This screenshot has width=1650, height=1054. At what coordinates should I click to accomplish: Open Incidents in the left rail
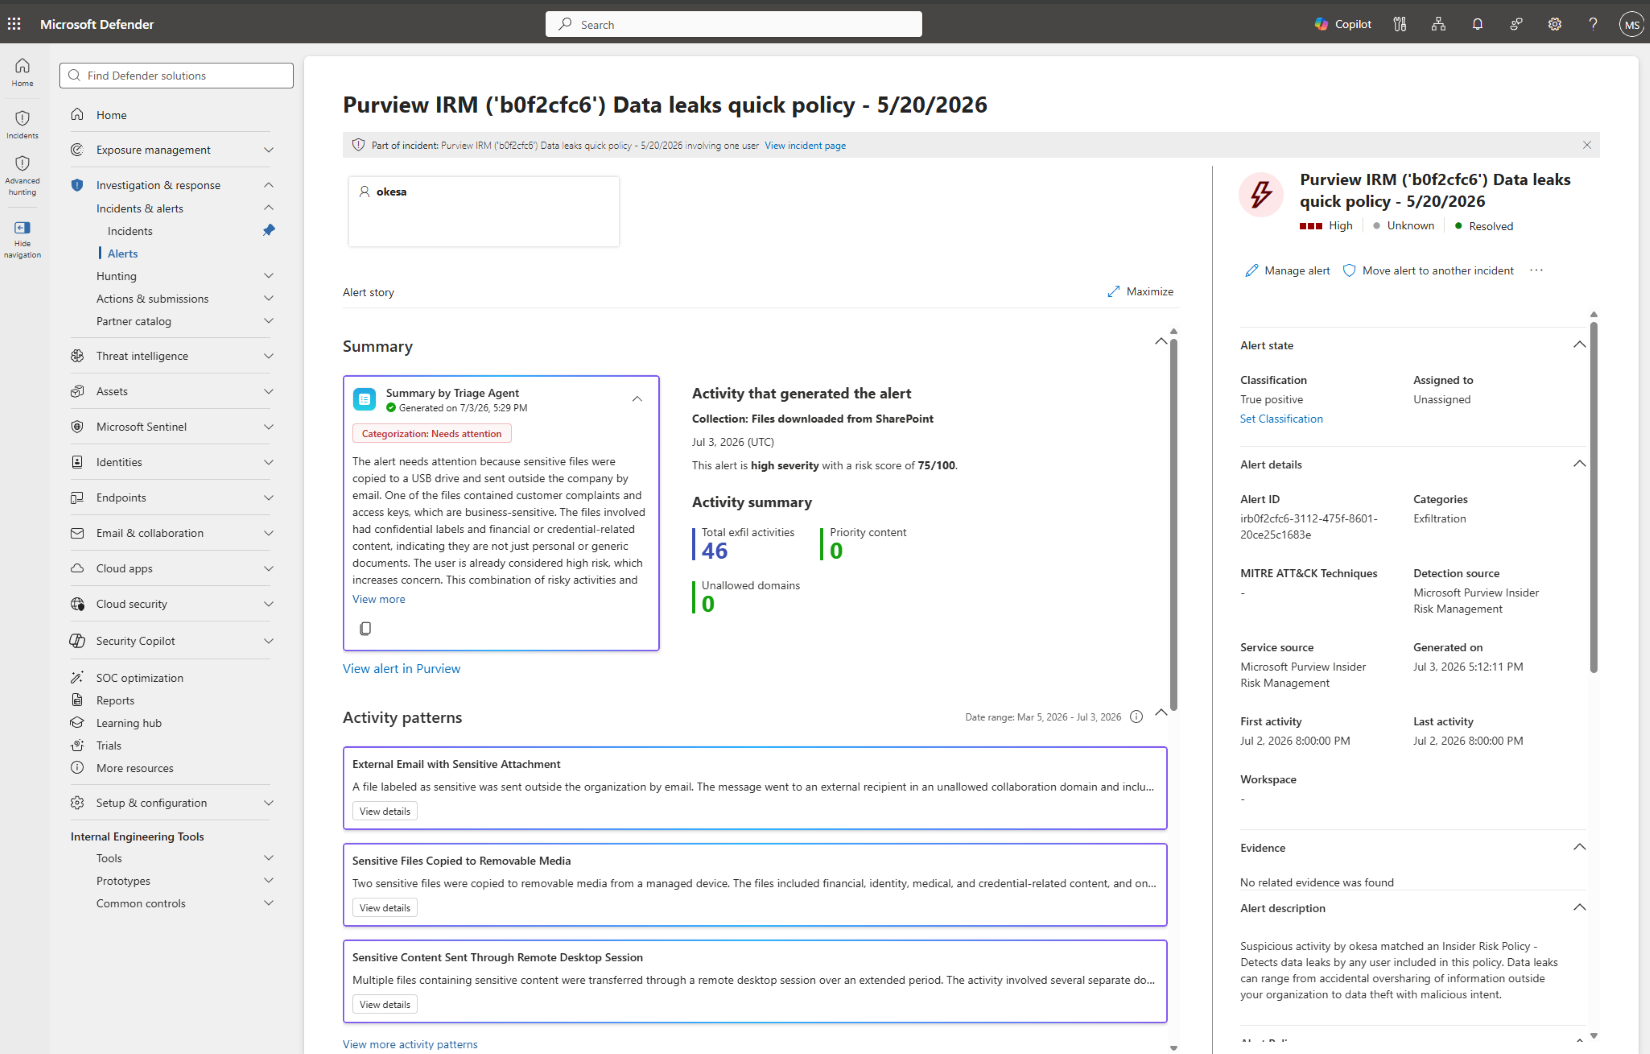[x=22, y=124]
